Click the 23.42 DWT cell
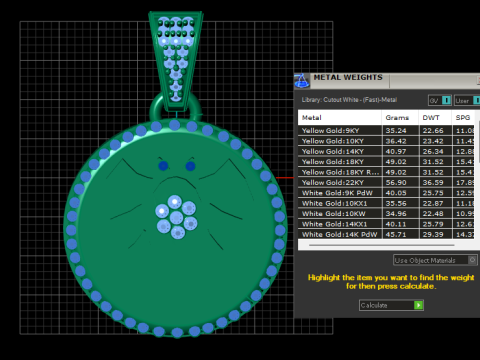This screenshot has width=480, height=360. 435,141
